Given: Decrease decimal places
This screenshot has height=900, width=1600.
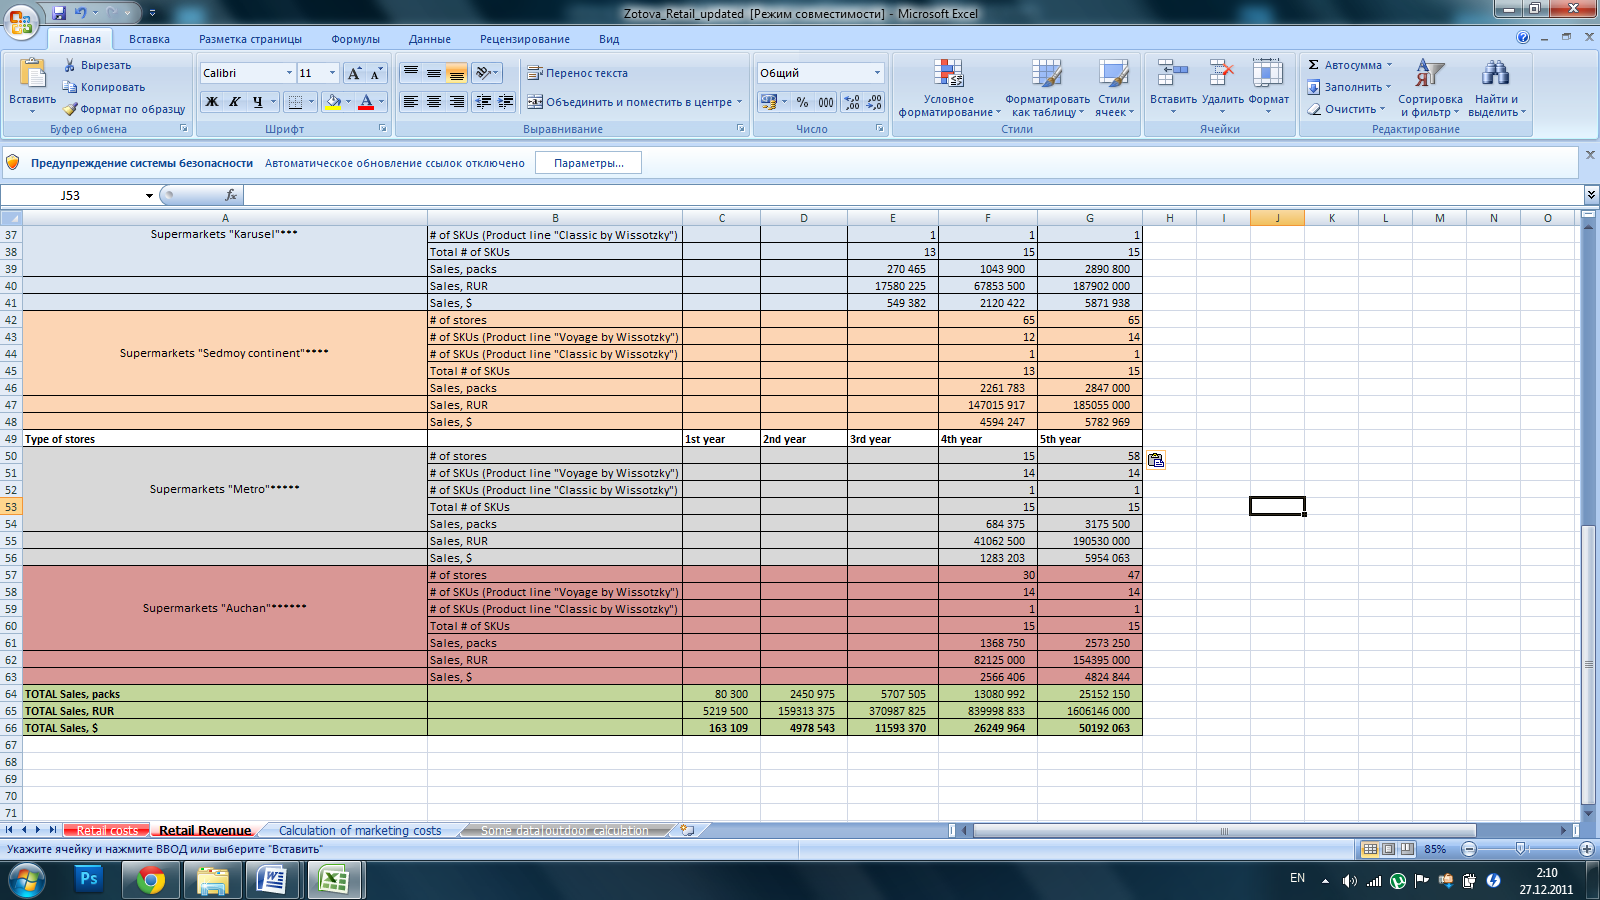Looking at the screenshot, I should tap(874, 102).
